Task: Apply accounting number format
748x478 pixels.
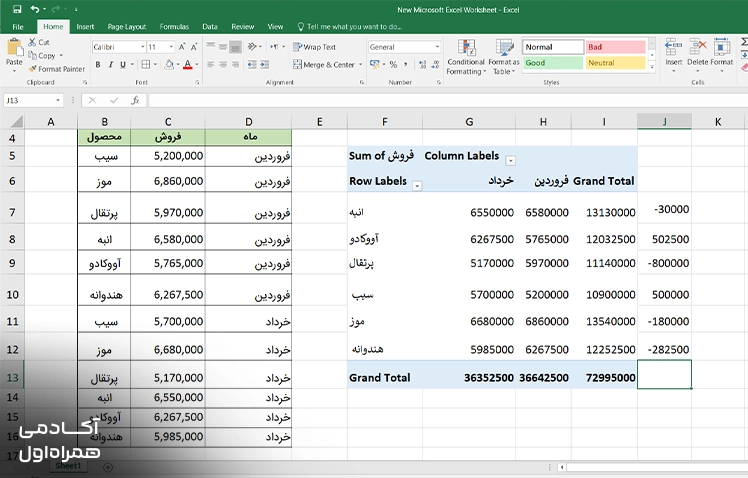Action: tap(374, 64)
